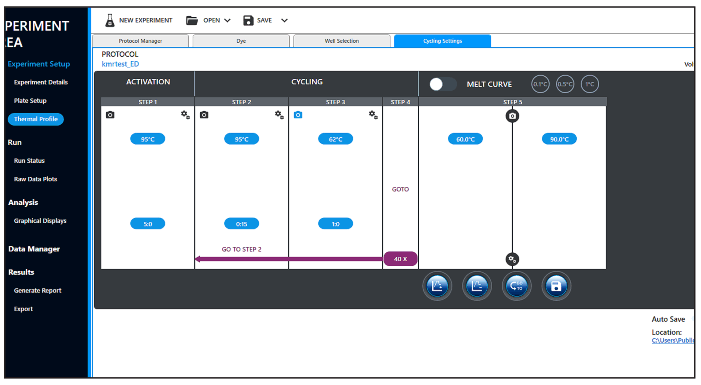Select the 0.1°C melt increment option
This screenshot has height=385, width=701.
[540, 84]
